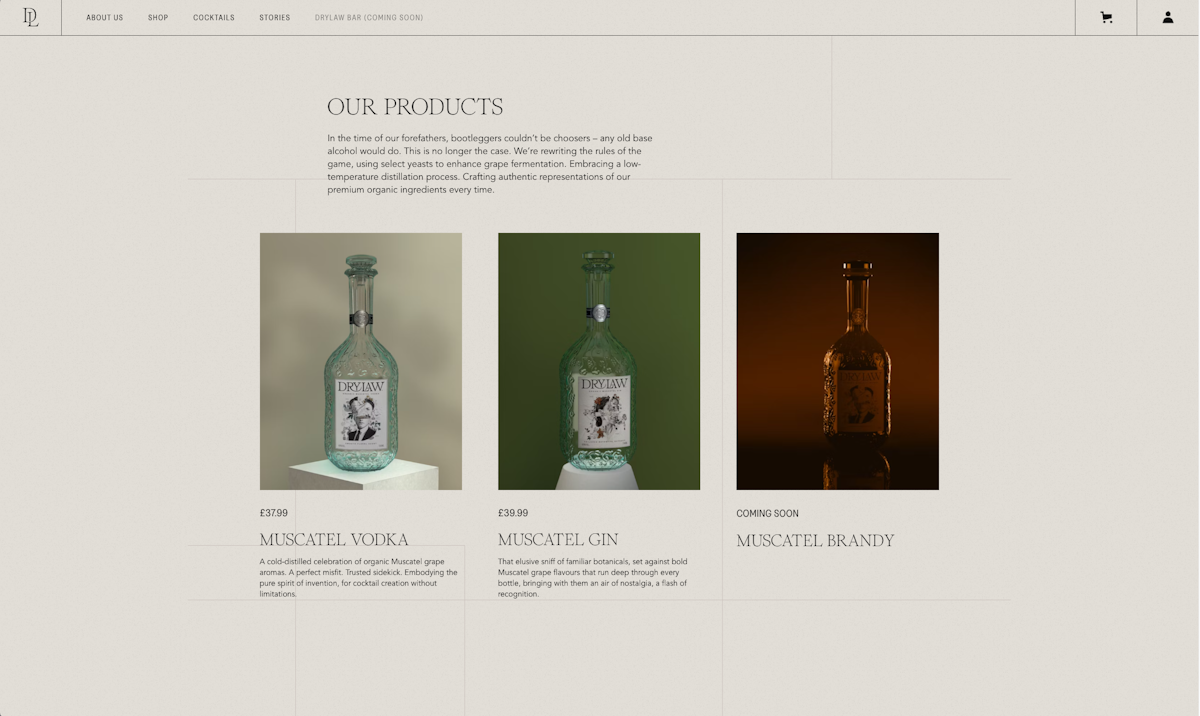Click the £39.99 gin price
The width and height of the screenshot is (1200, 716).
[513, 513]
